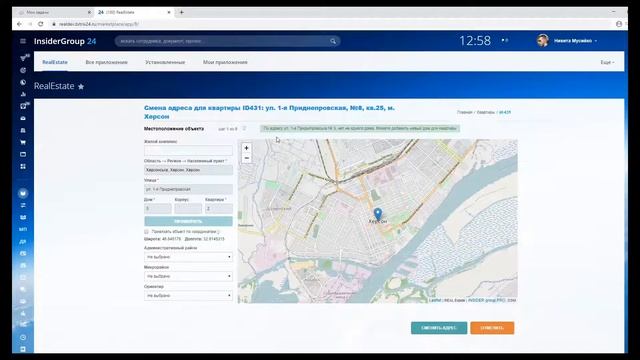Open the МП item in left sidebar
Viewport: 640px width, 360px height.
pos(23,229)
